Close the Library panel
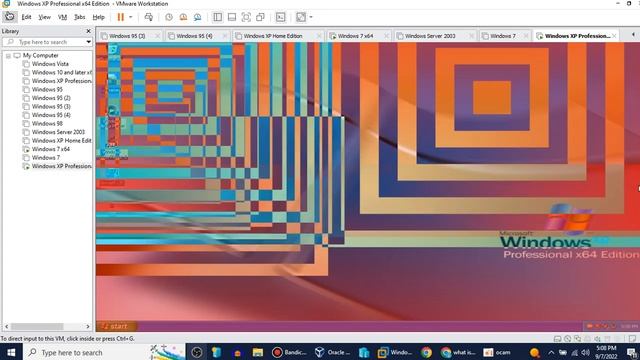 pyautogui.click(x=89, y=31)
